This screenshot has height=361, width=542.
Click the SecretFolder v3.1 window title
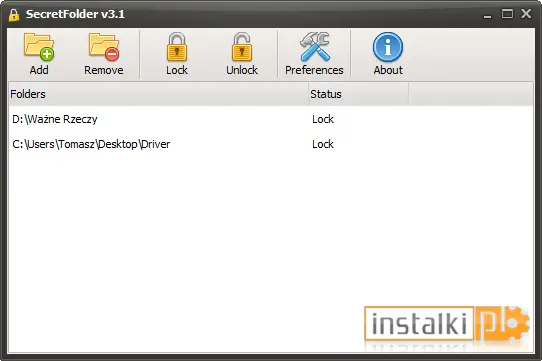[x=75, y=14]
